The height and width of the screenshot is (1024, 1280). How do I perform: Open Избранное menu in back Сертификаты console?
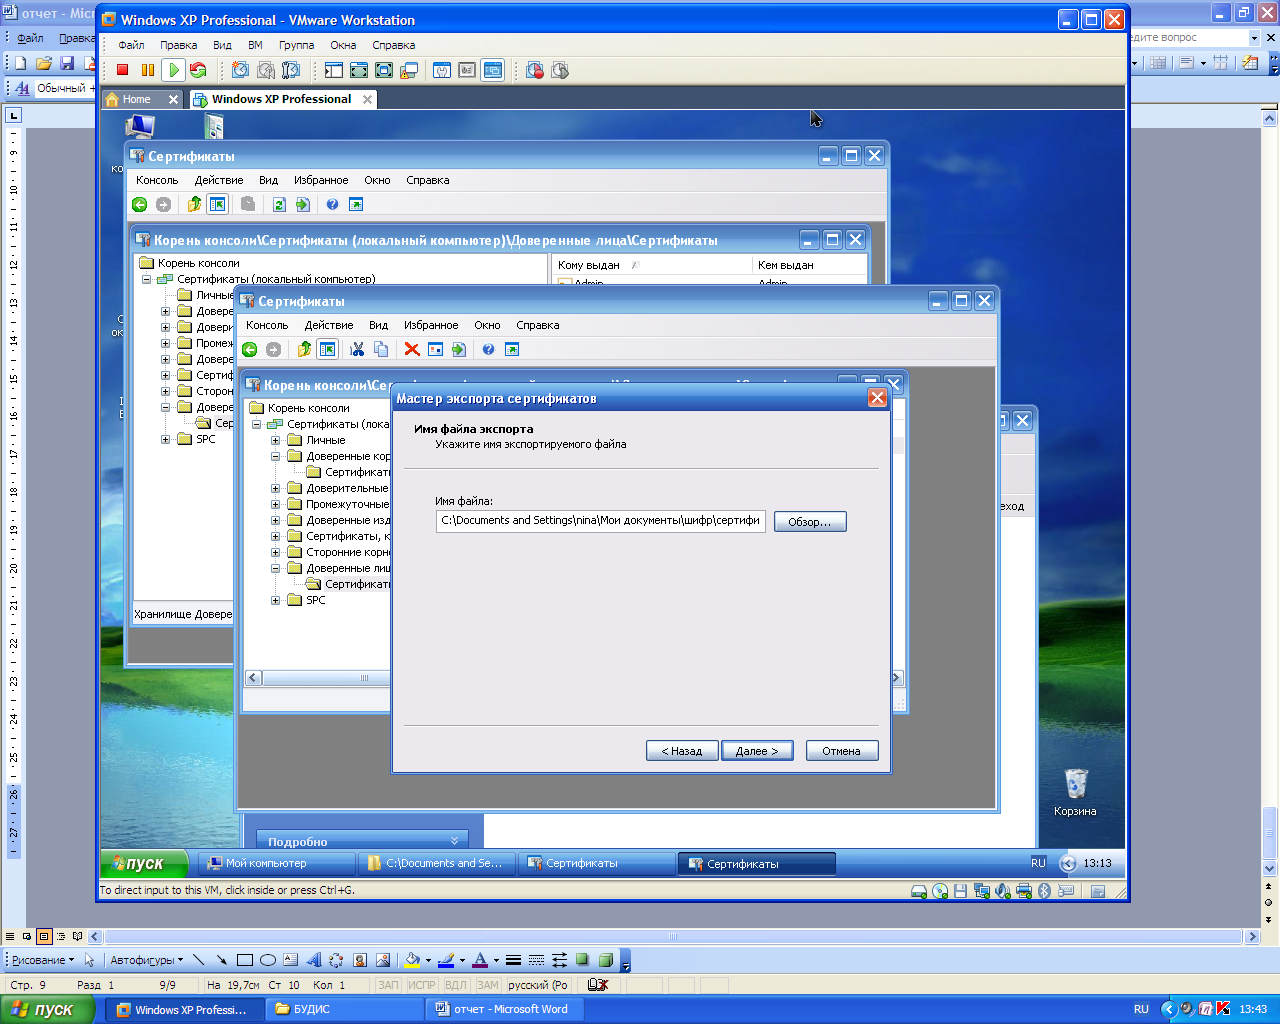point(321,180)
